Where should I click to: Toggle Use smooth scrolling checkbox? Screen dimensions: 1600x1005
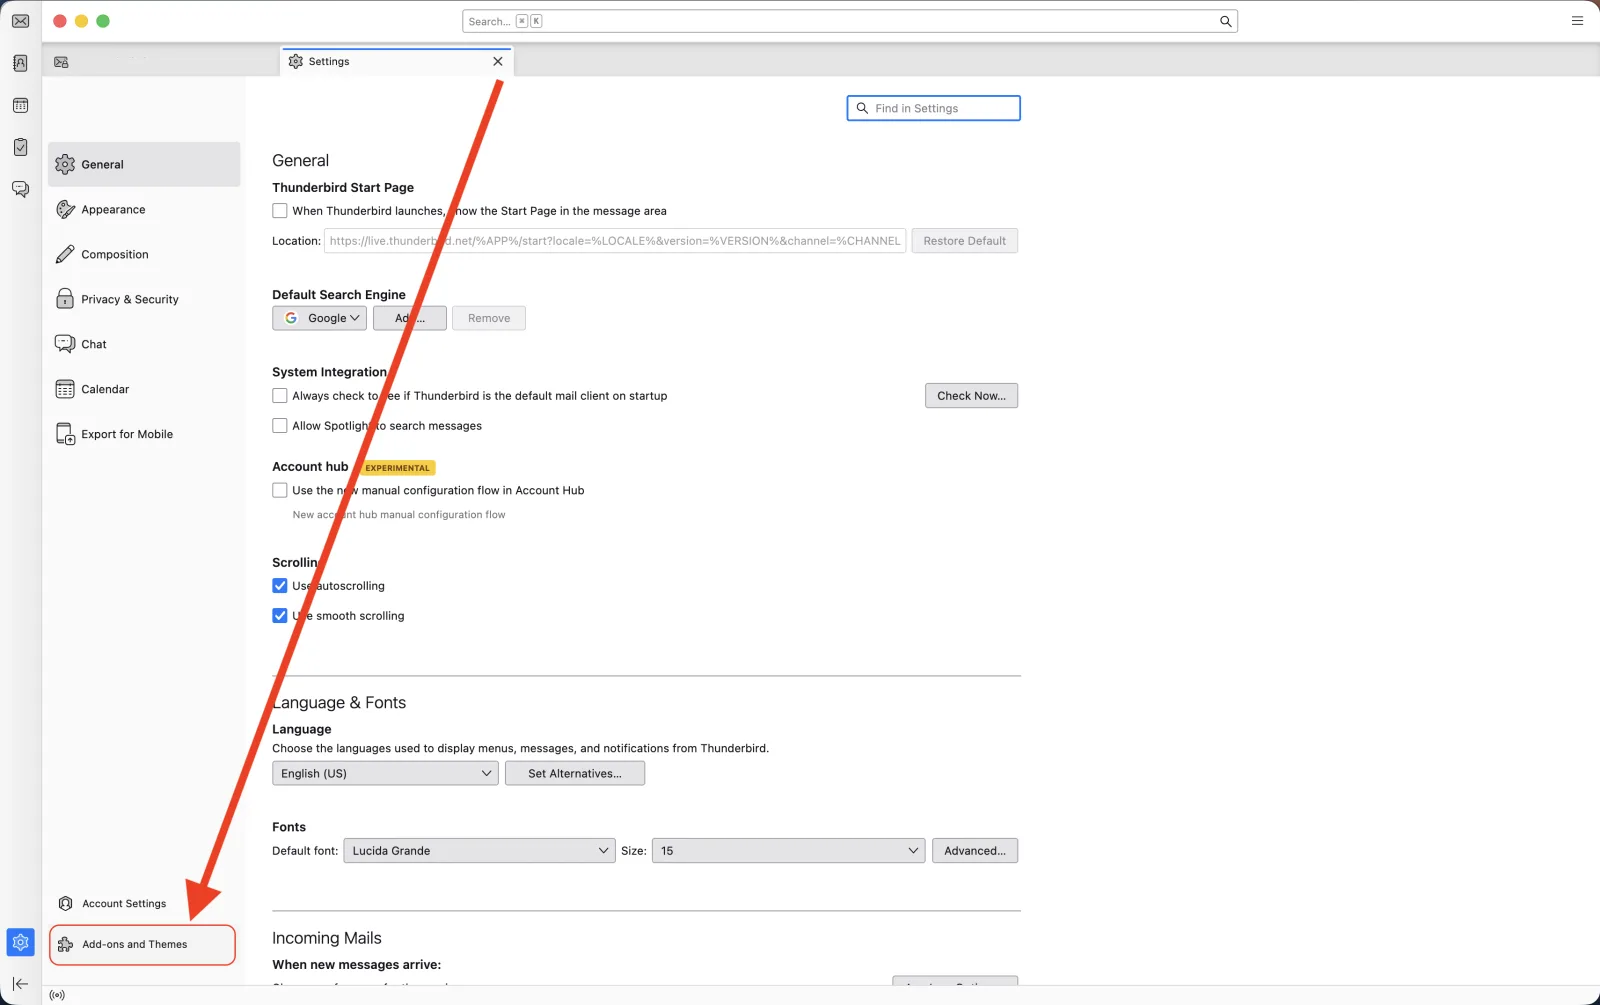[280, 616]
